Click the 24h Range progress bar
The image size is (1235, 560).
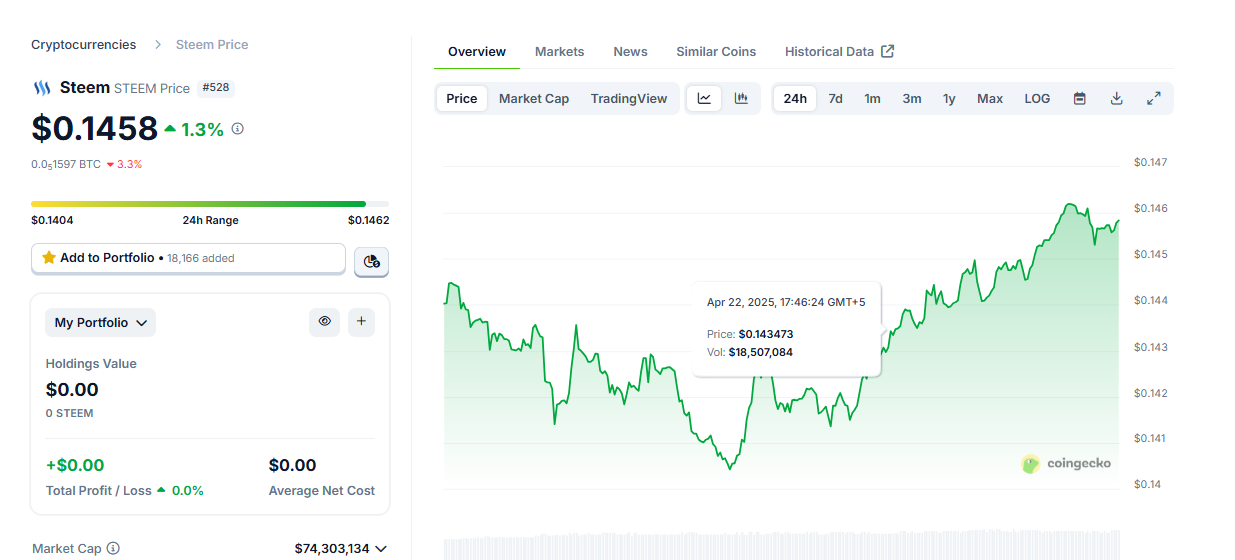[210, 204]
